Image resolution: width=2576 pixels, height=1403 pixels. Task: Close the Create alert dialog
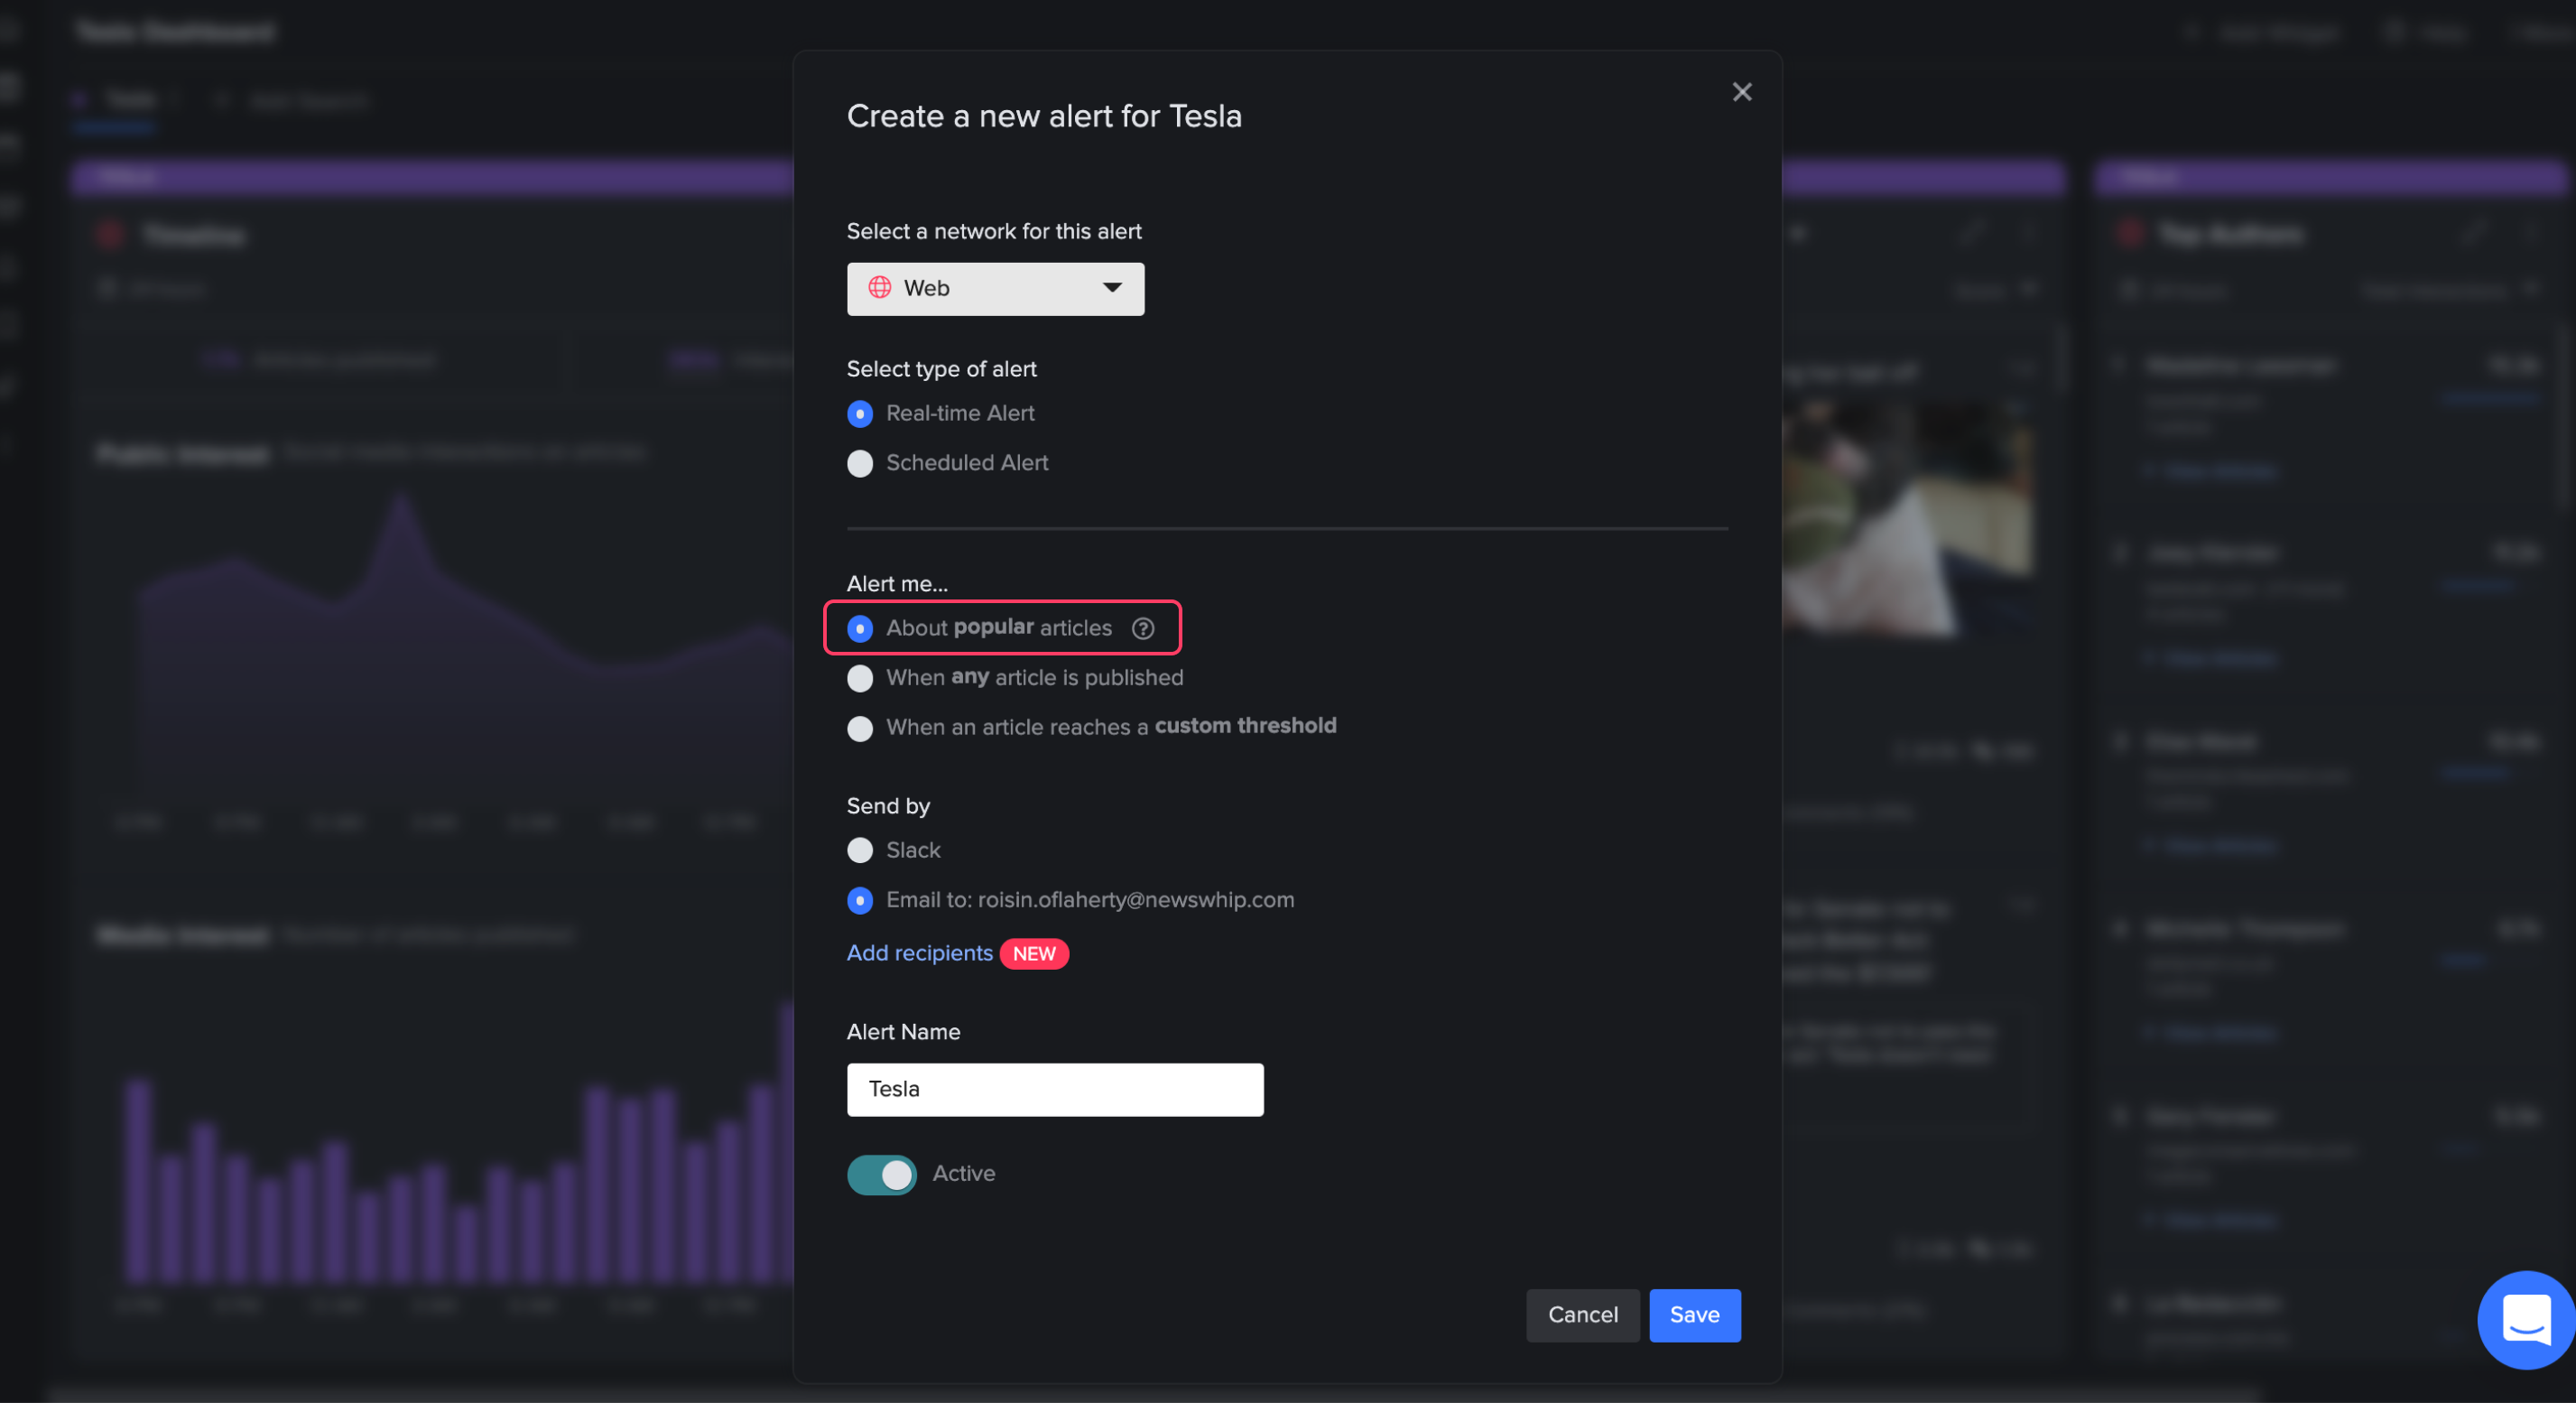point(1741,92)
